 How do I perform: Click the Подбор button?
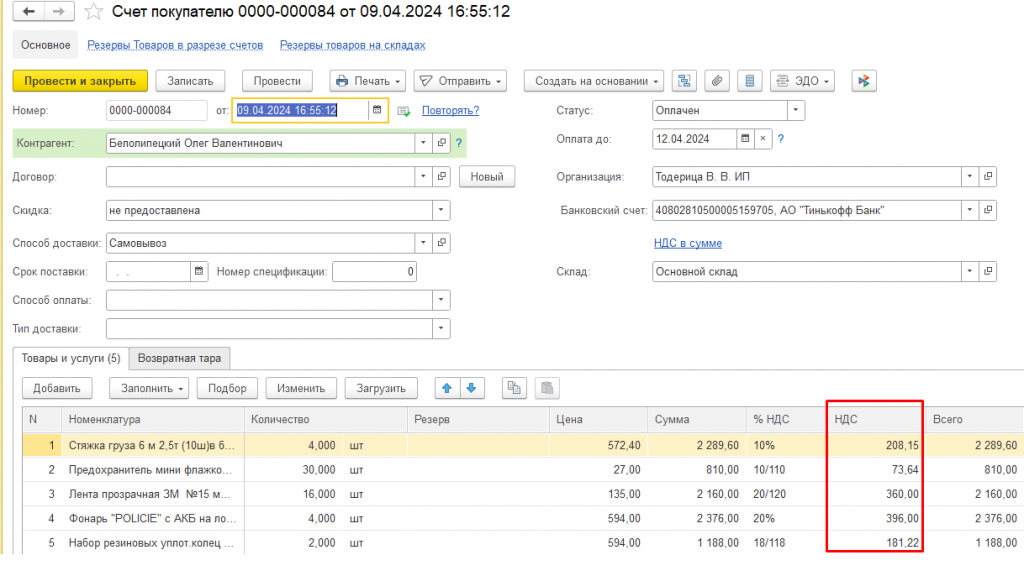(x=227, y=388)
